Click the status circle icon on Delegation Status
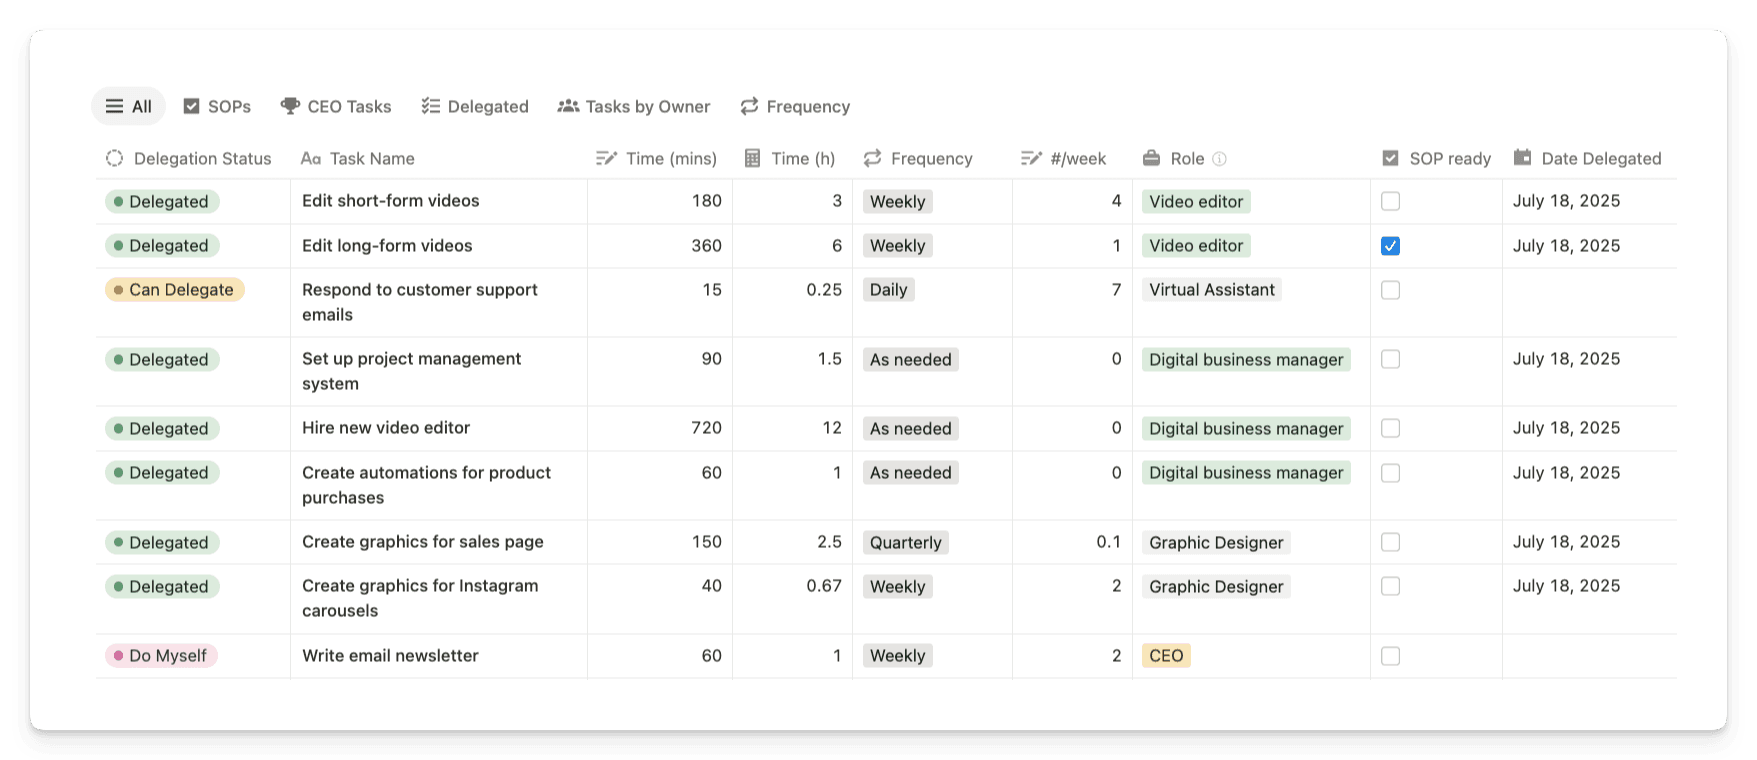This screenshot has height=760, width=1757. (115, 158)
